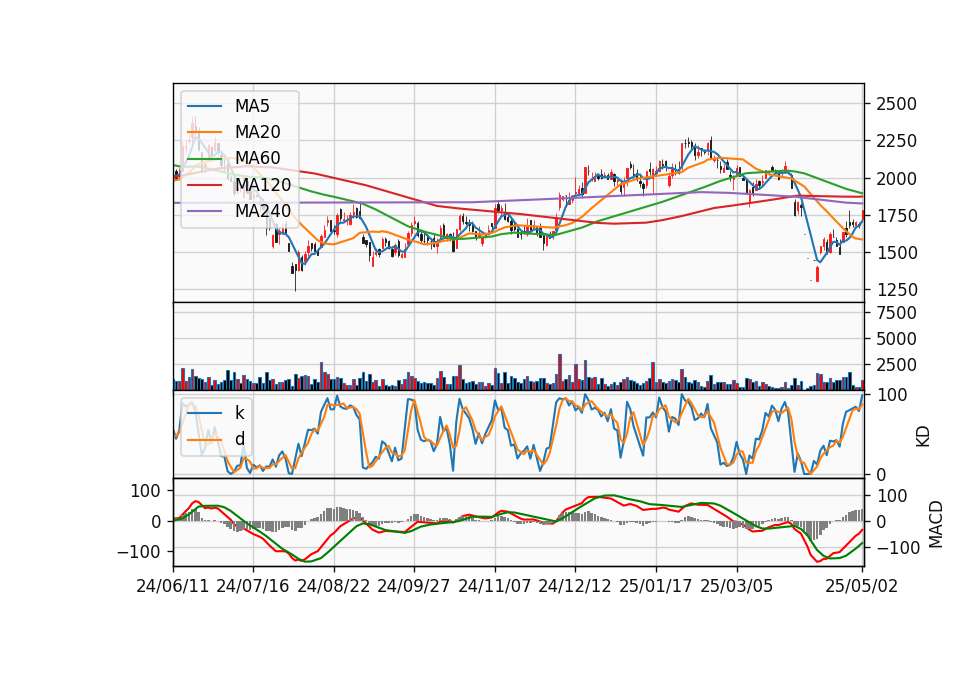The height and width of the screenshot is (690, 960).
Task: Click the 25/05/02 date label
Action: click(861, 586)
